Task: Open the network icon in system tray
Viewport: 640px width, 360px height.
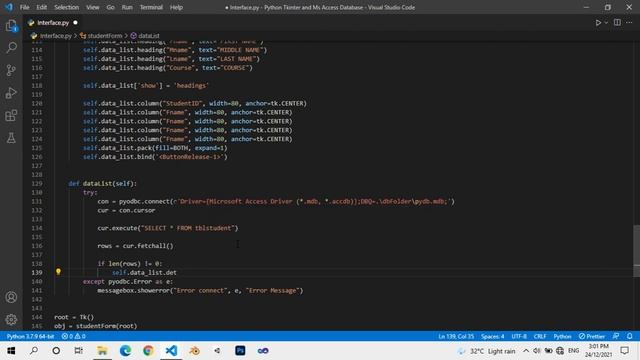Action: pyautogui.click(x=560, y=351)
